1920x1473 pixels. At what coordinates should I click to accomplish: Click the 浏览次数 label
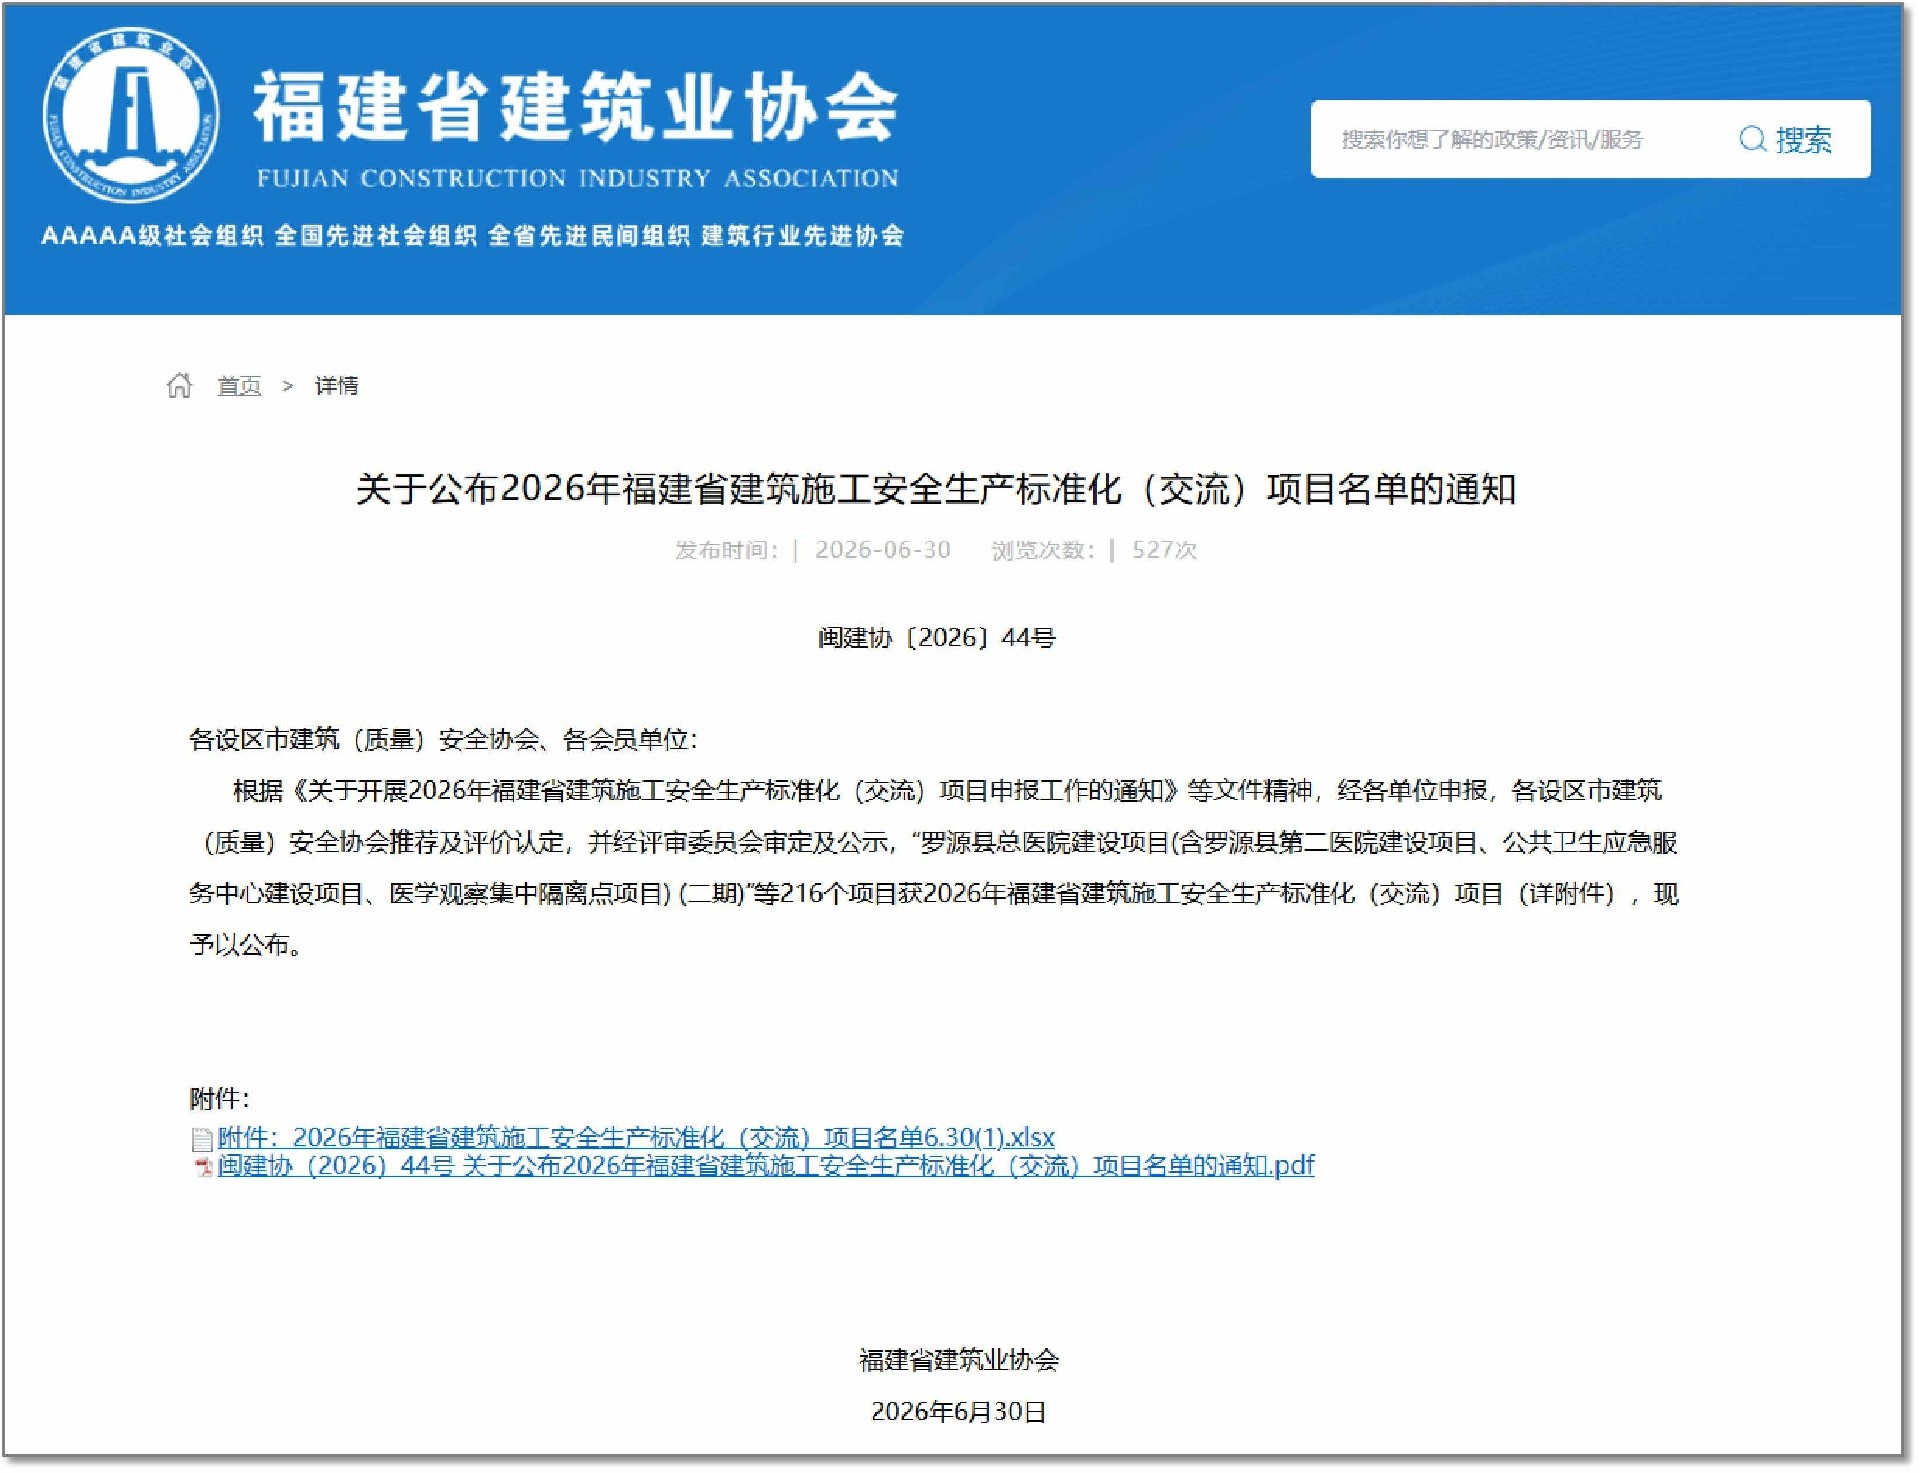coord(1043,550)
